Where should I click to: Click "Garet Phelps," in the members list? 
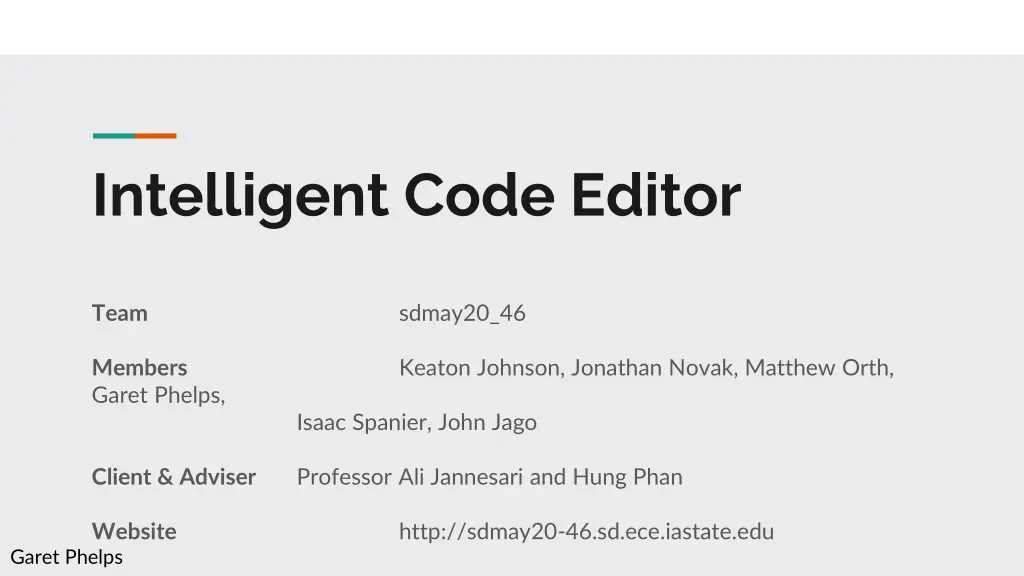pyautogui.click(x=159, y=396)
